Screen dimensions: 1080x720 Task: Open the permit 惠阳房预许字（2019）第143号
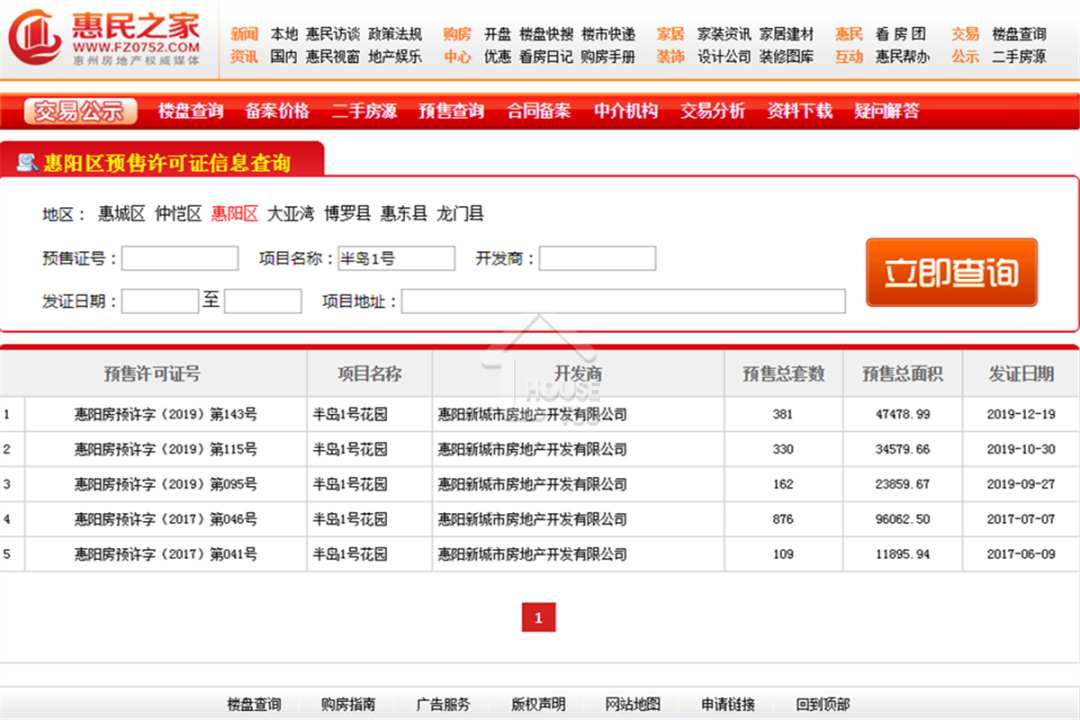click(x=165, y=414)
